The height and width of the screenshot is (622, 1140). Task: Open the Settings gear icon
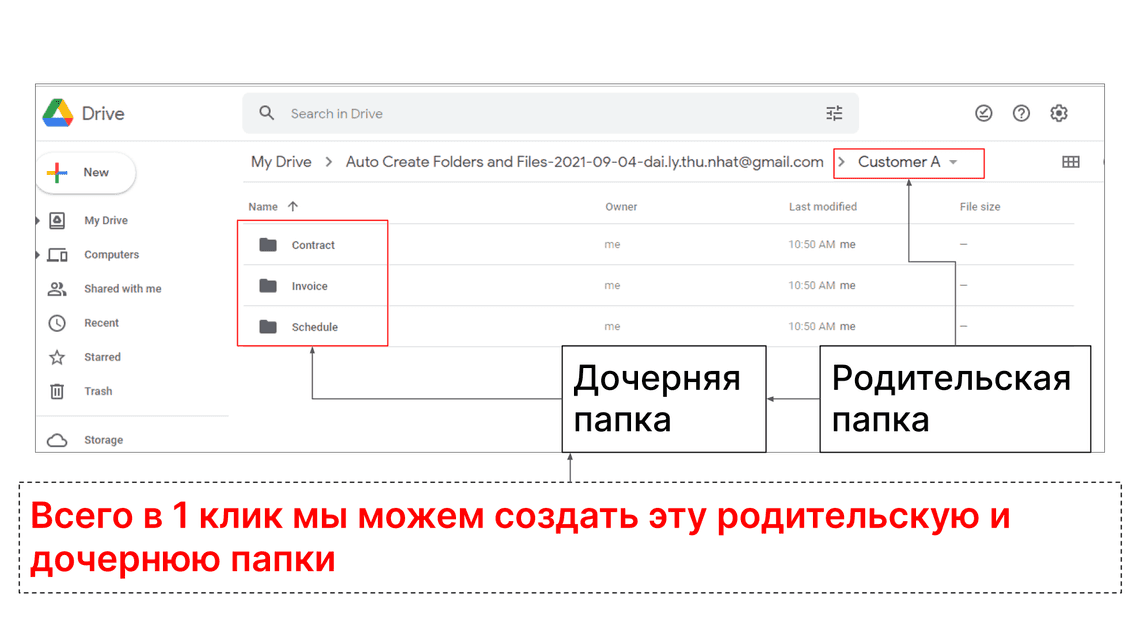point(1059,114)
